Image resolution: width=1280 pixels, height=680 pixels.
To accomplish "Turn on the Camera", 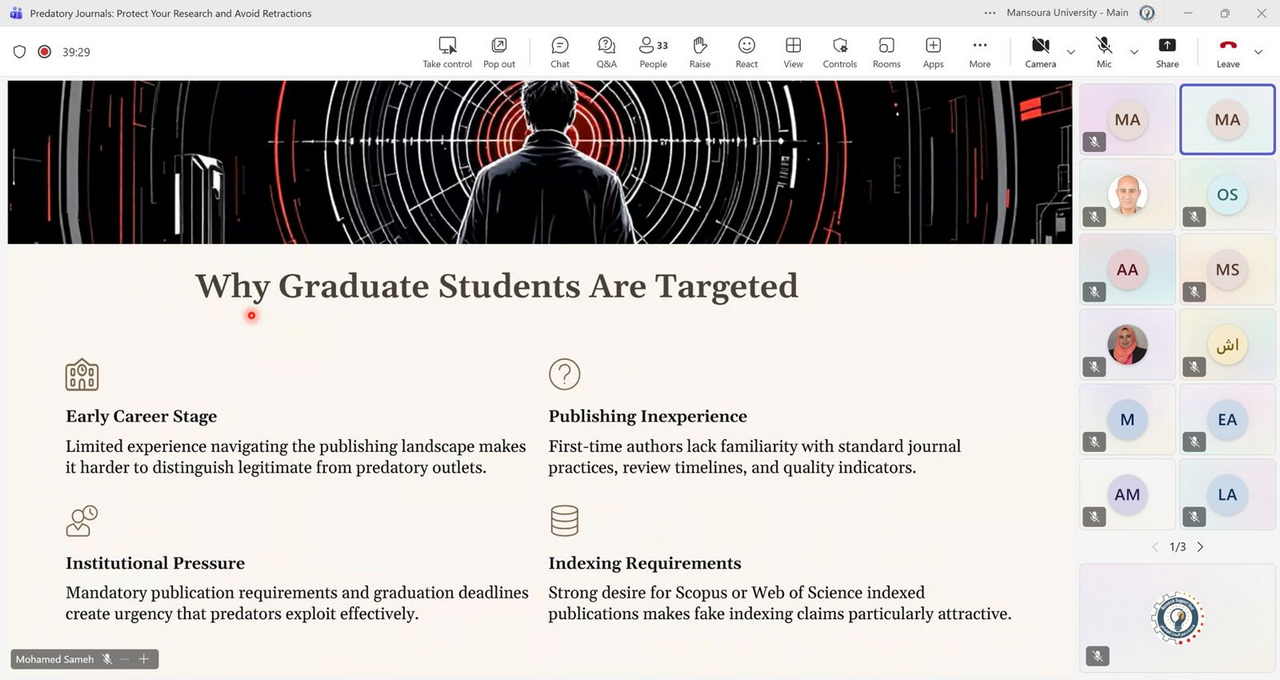I will 1040,51.
